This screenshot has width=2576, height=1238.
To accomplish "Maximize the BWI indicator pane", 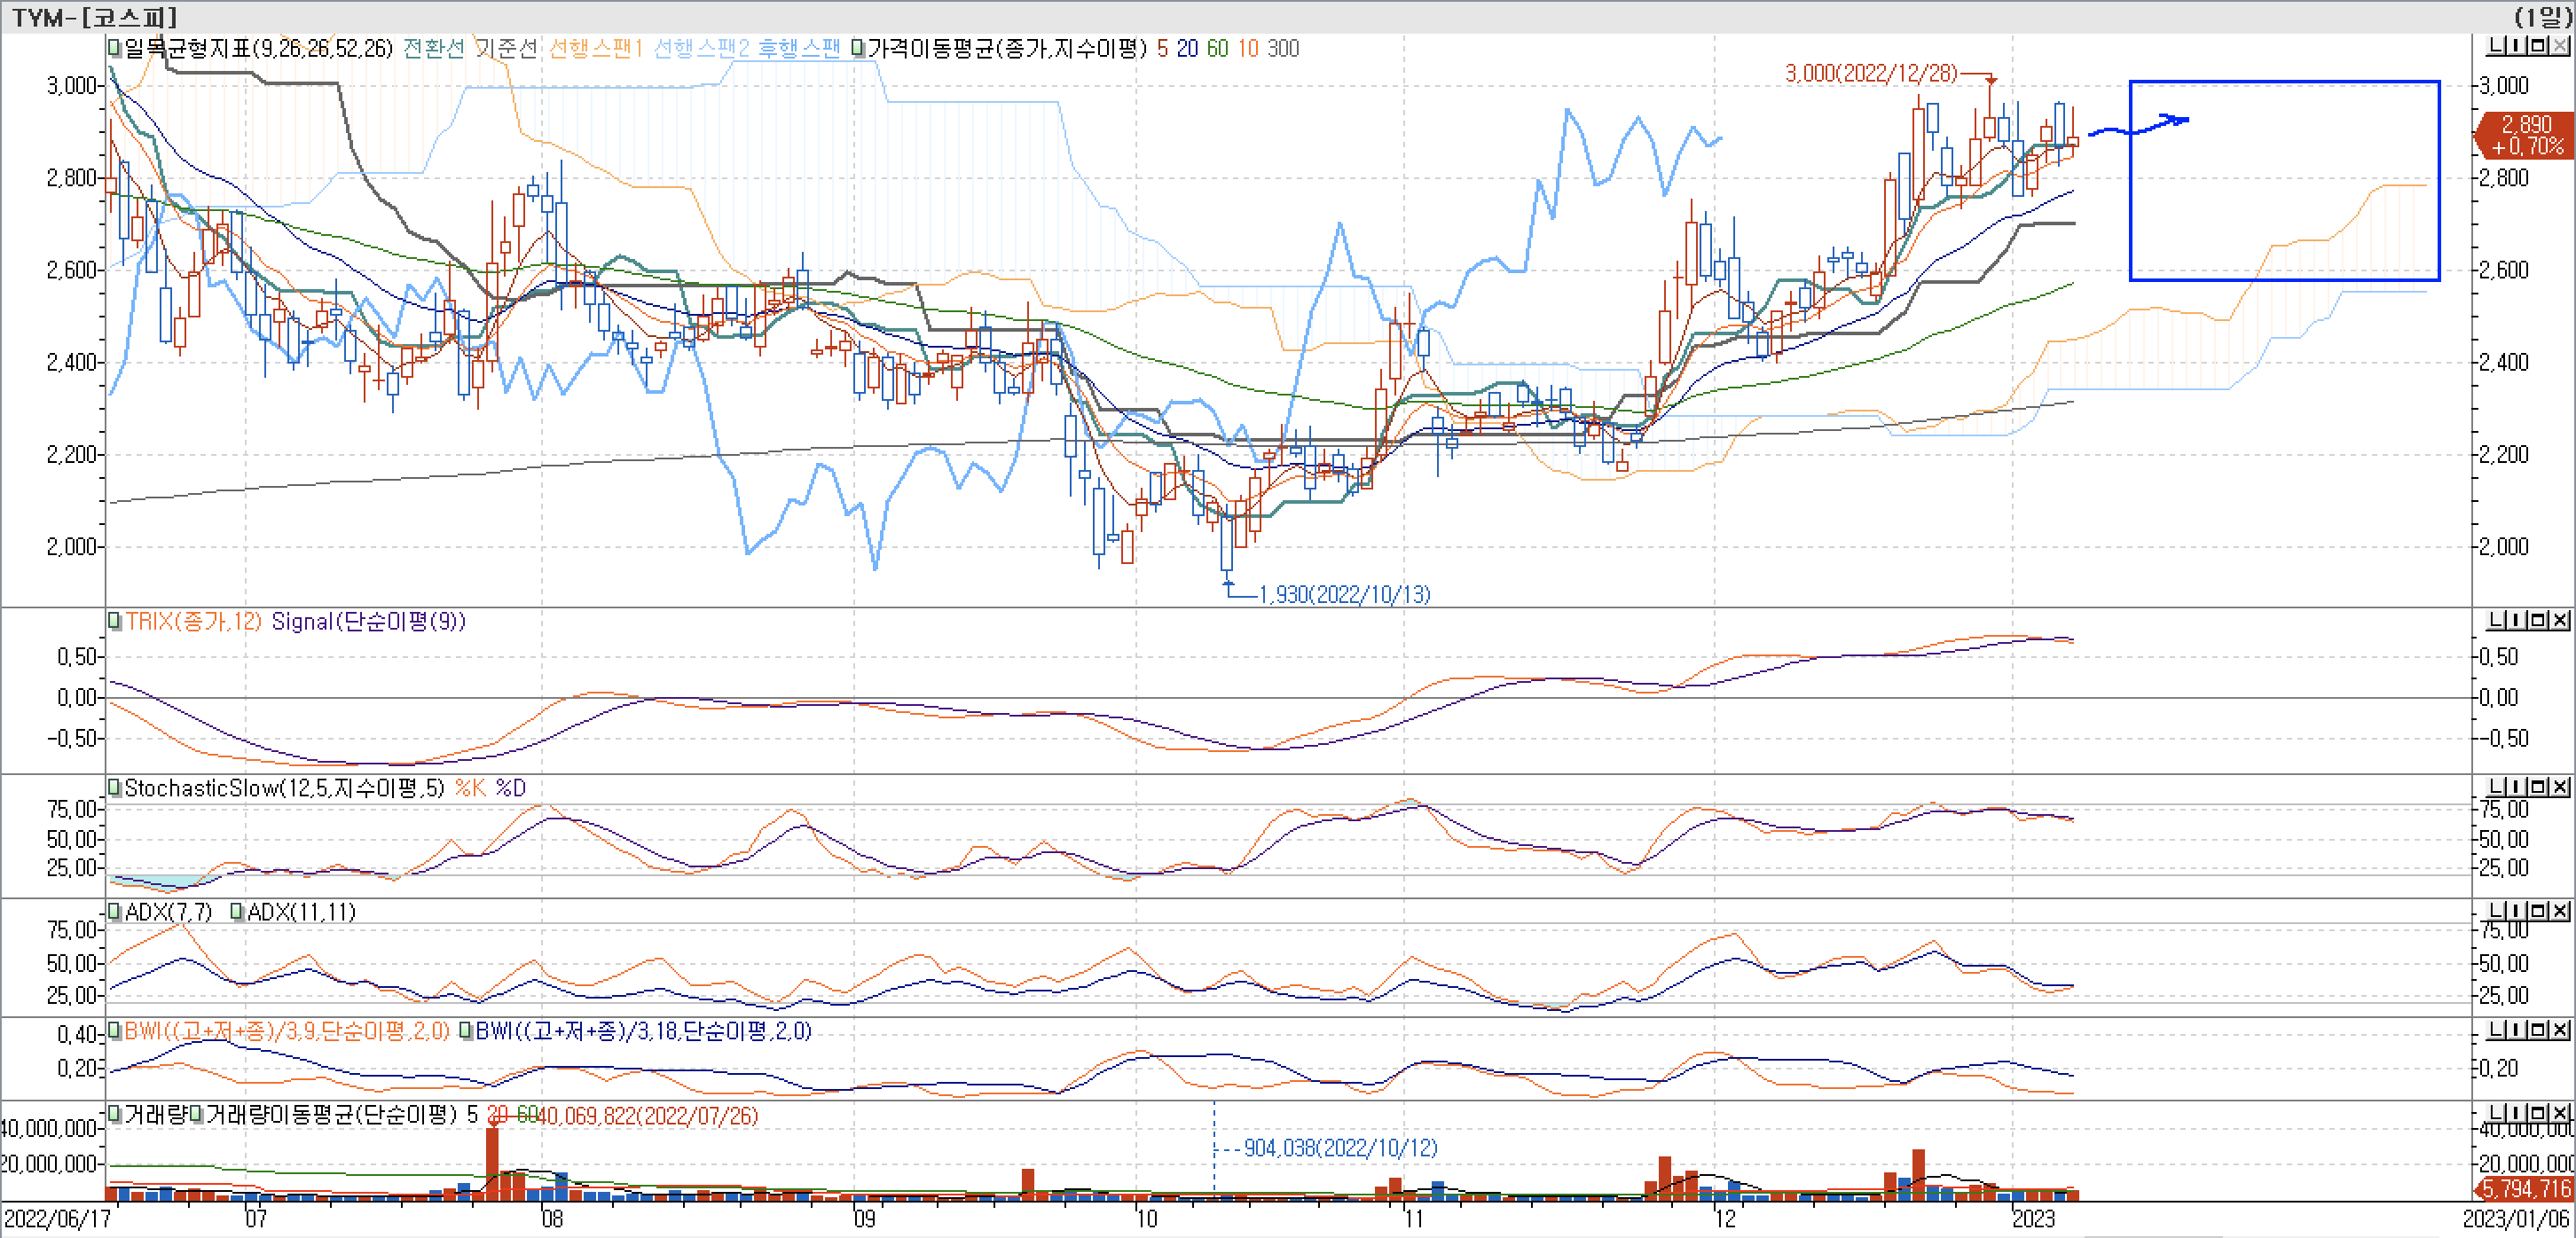I will click(2538, 1030).
